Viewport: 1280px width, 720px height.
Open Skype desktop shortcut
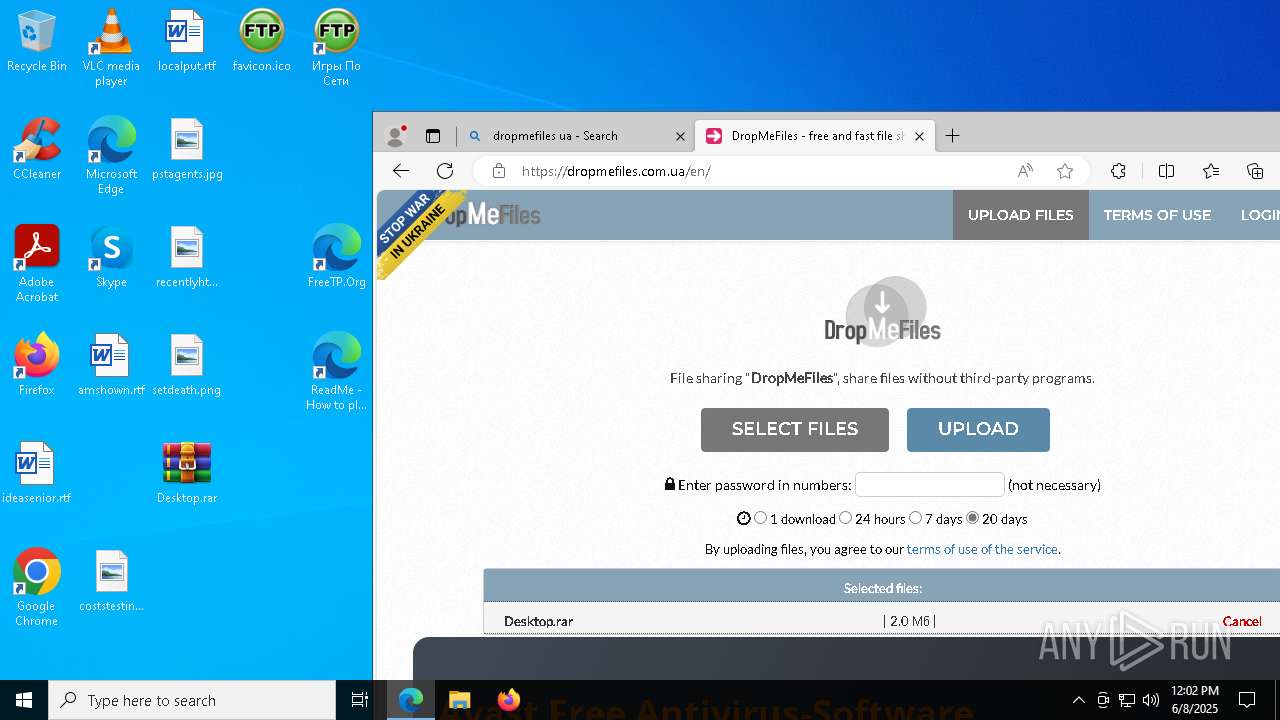point(111,256)
